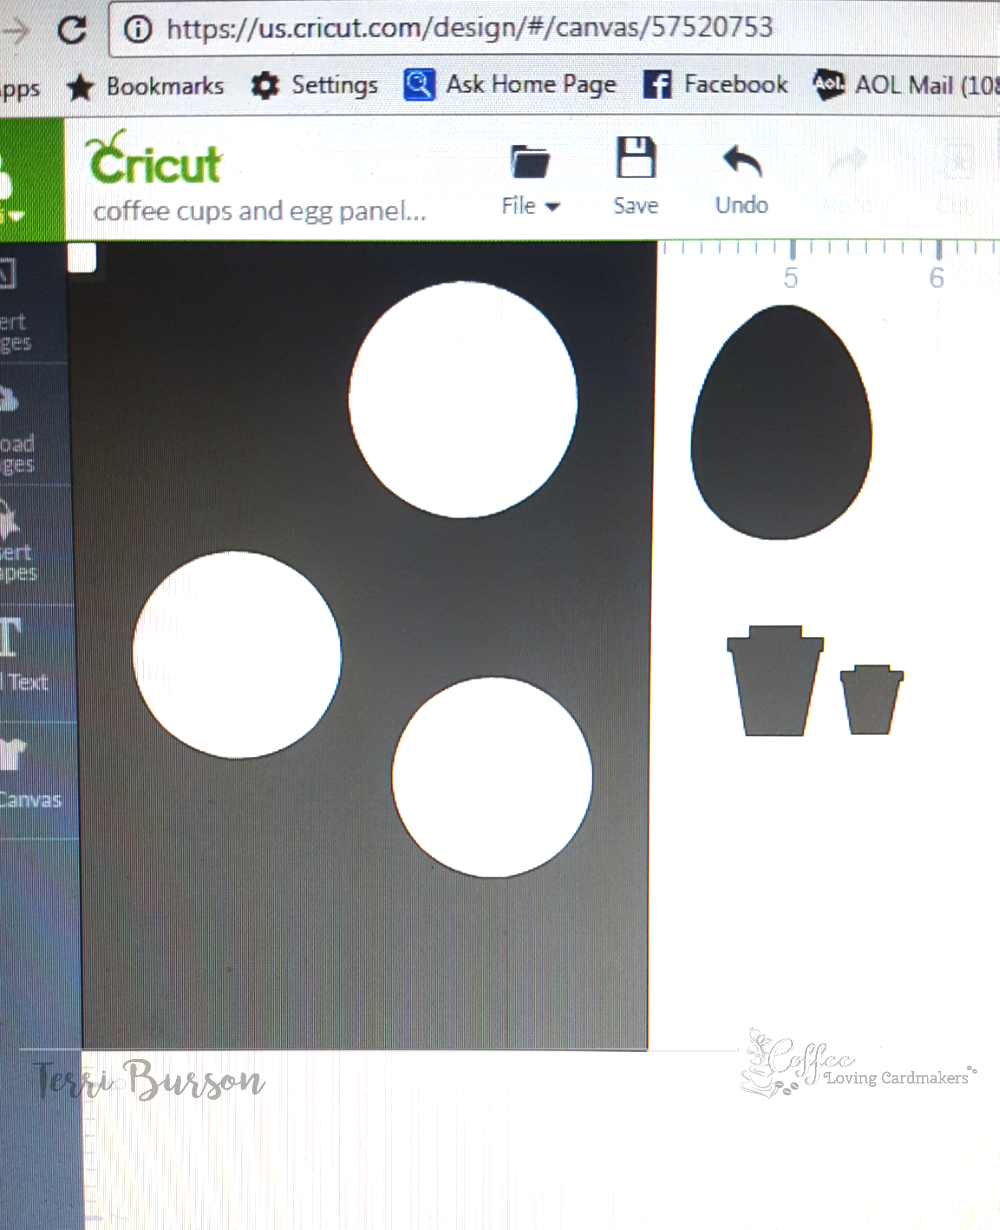
Task: Click the Save floppy disk icon
Action: point(635,175)
